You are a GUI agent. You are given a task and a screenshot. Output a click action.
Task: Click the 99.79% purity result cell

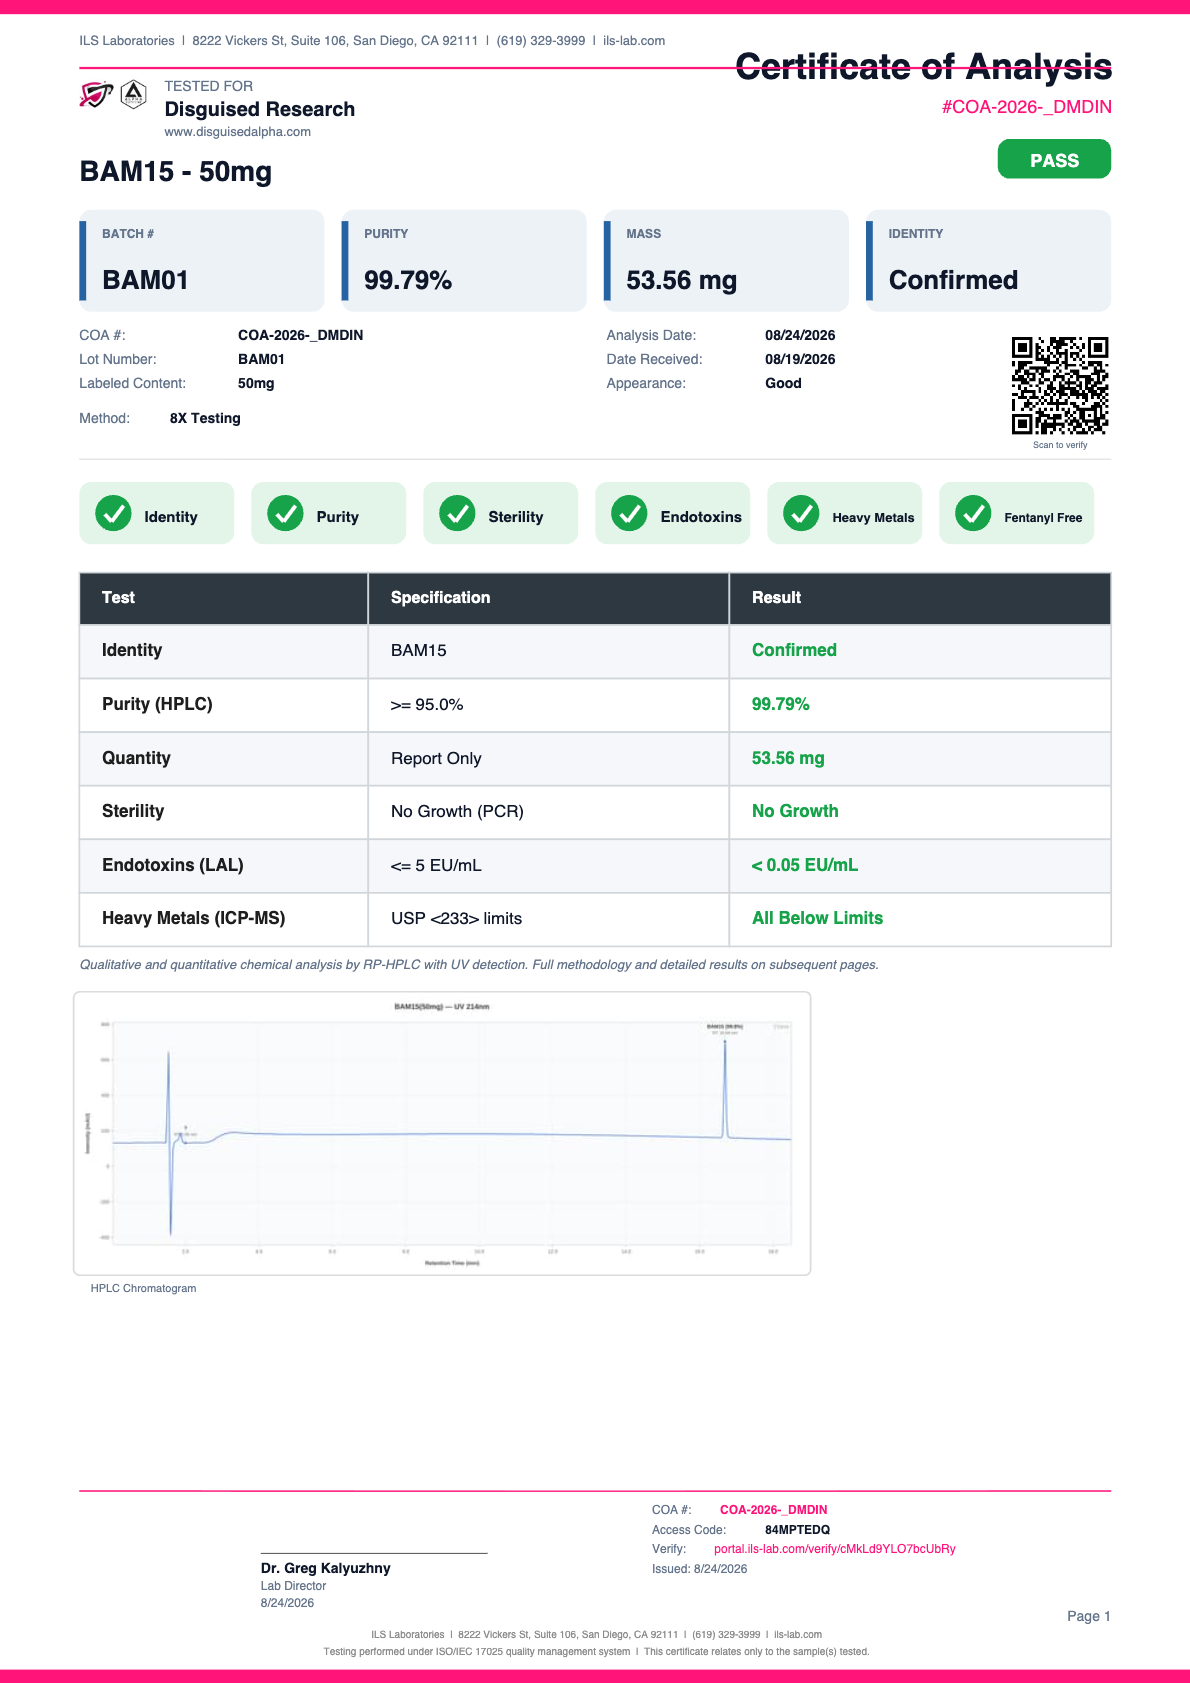pyautogui.click(x=920, y=705)
